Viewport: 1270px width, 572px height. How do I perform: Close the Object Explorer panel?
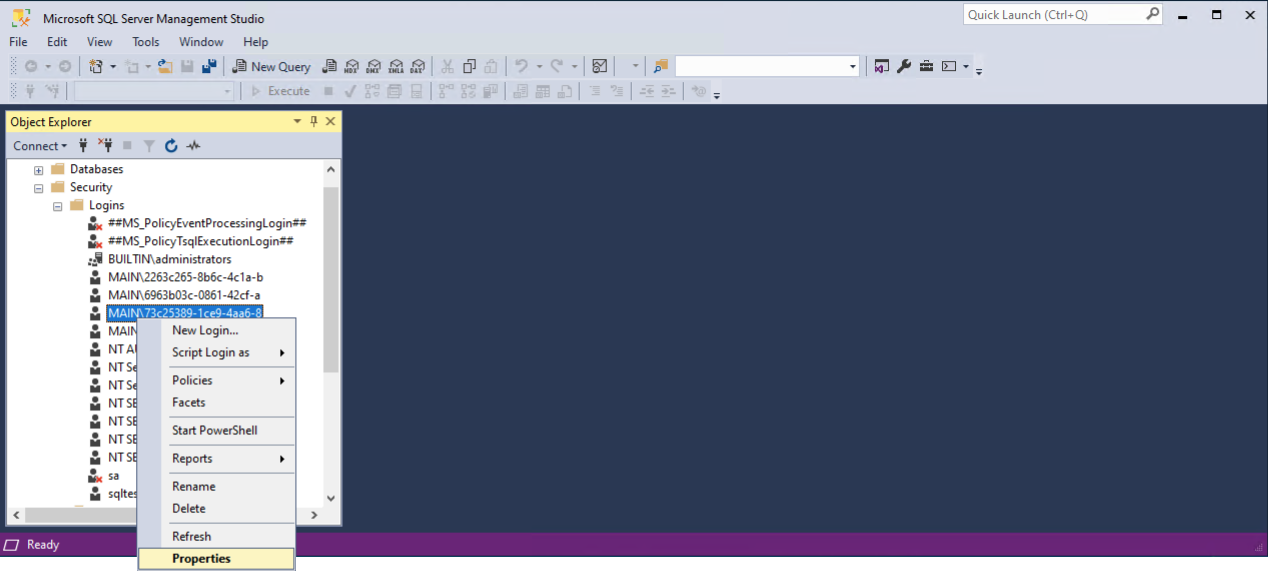(x=330, y=121)
